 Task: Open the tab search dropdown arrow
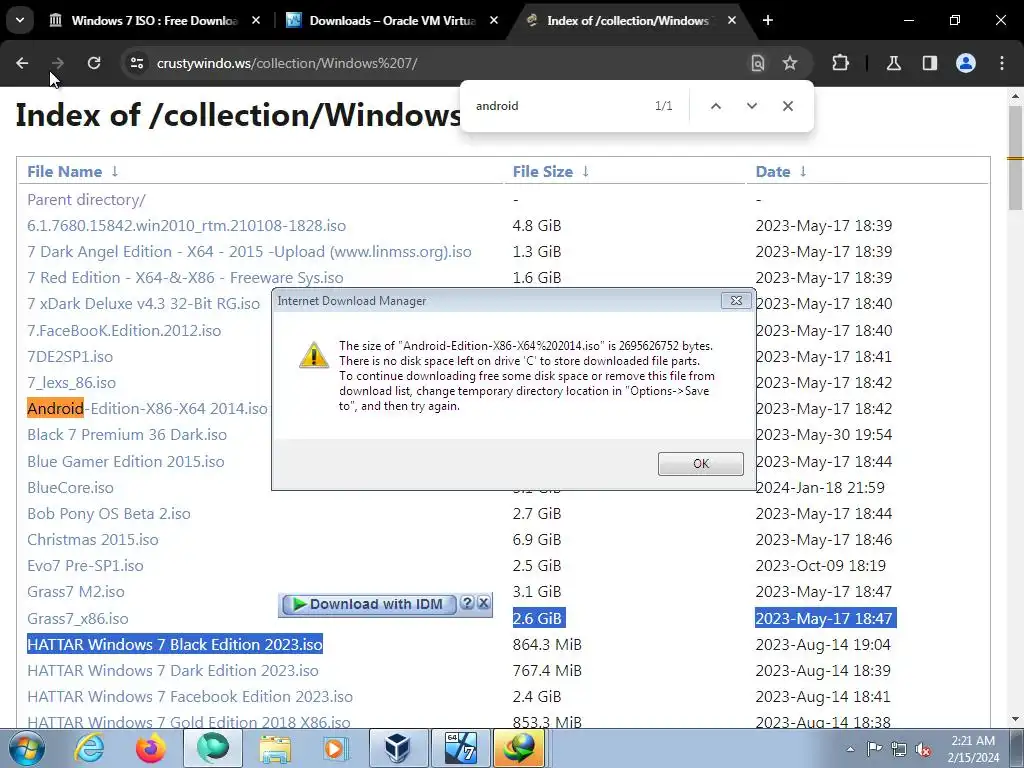[20, 20]
